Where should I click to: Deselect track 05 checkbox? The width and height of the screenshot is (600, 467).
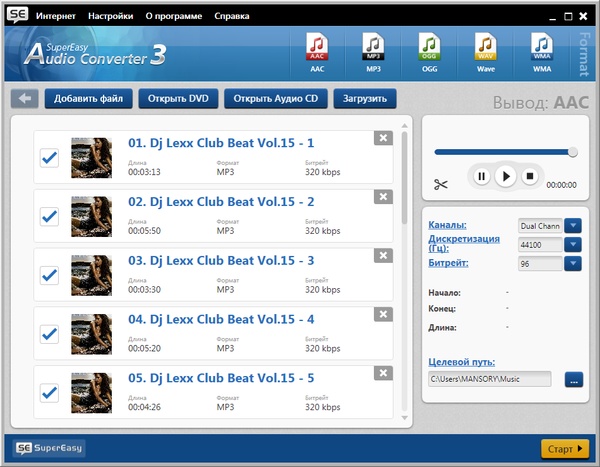click(49, 392)
